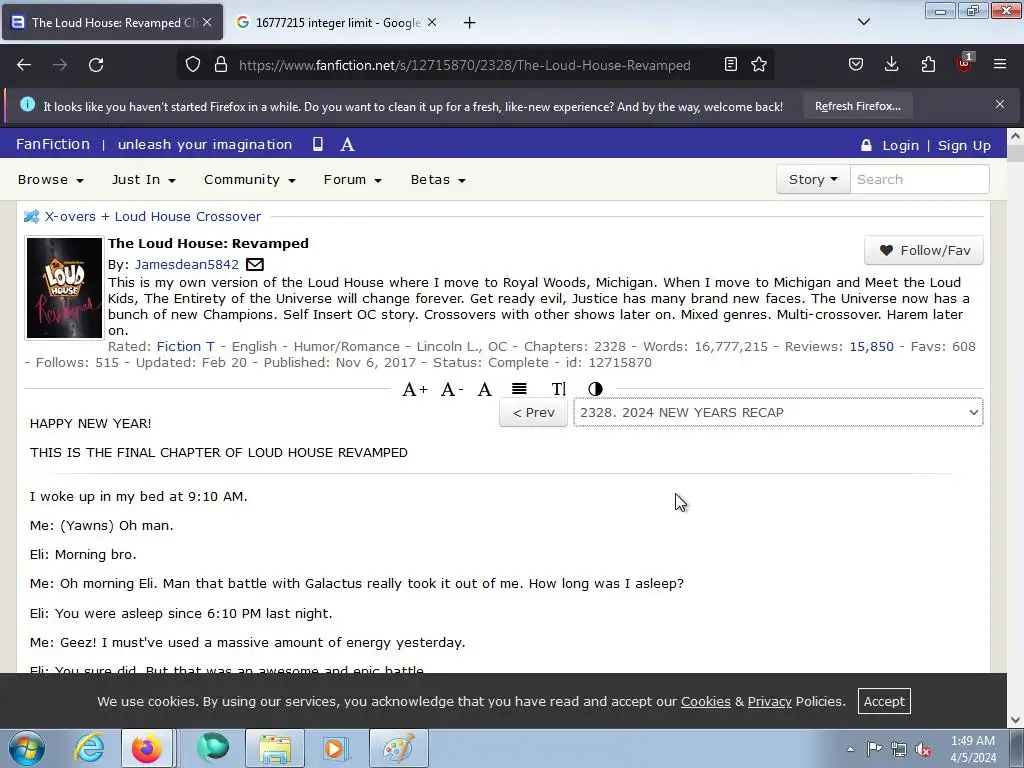Open the Story search type dropdown
Screen dimensions: 1024x768
point(813,180)
